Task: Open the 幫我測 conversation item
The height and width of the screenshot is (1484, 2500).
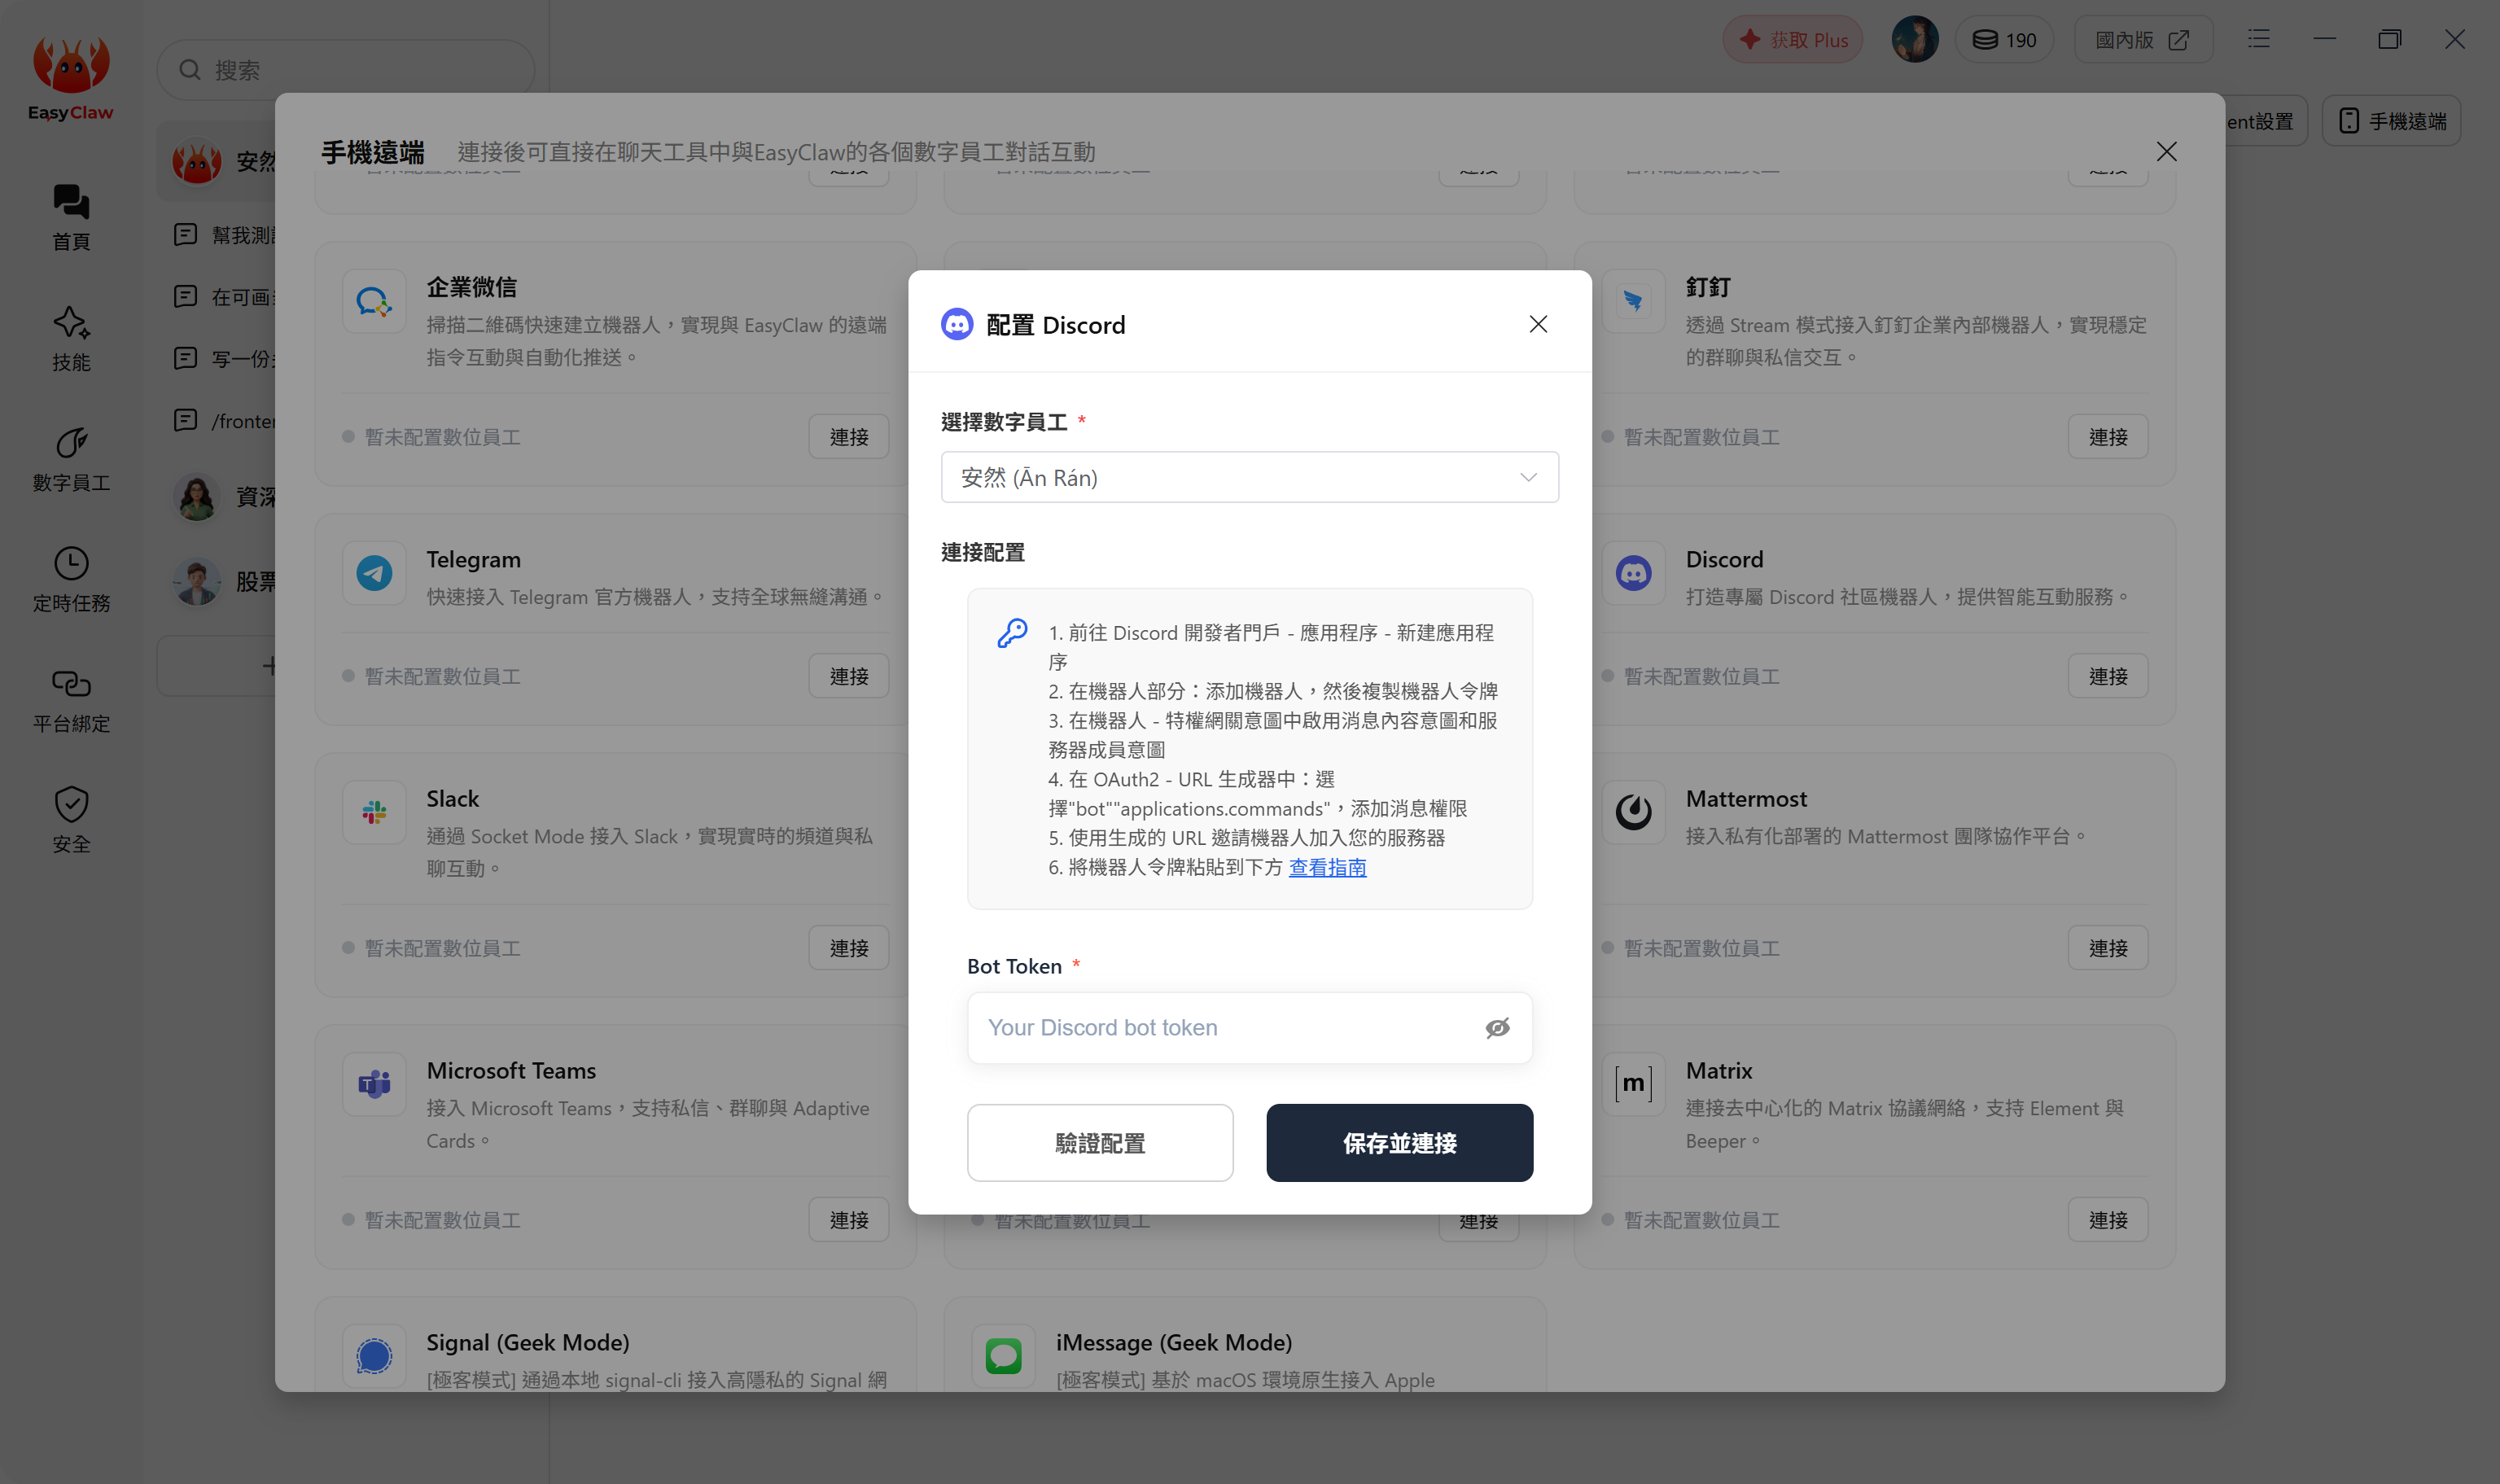Action: 225,235
